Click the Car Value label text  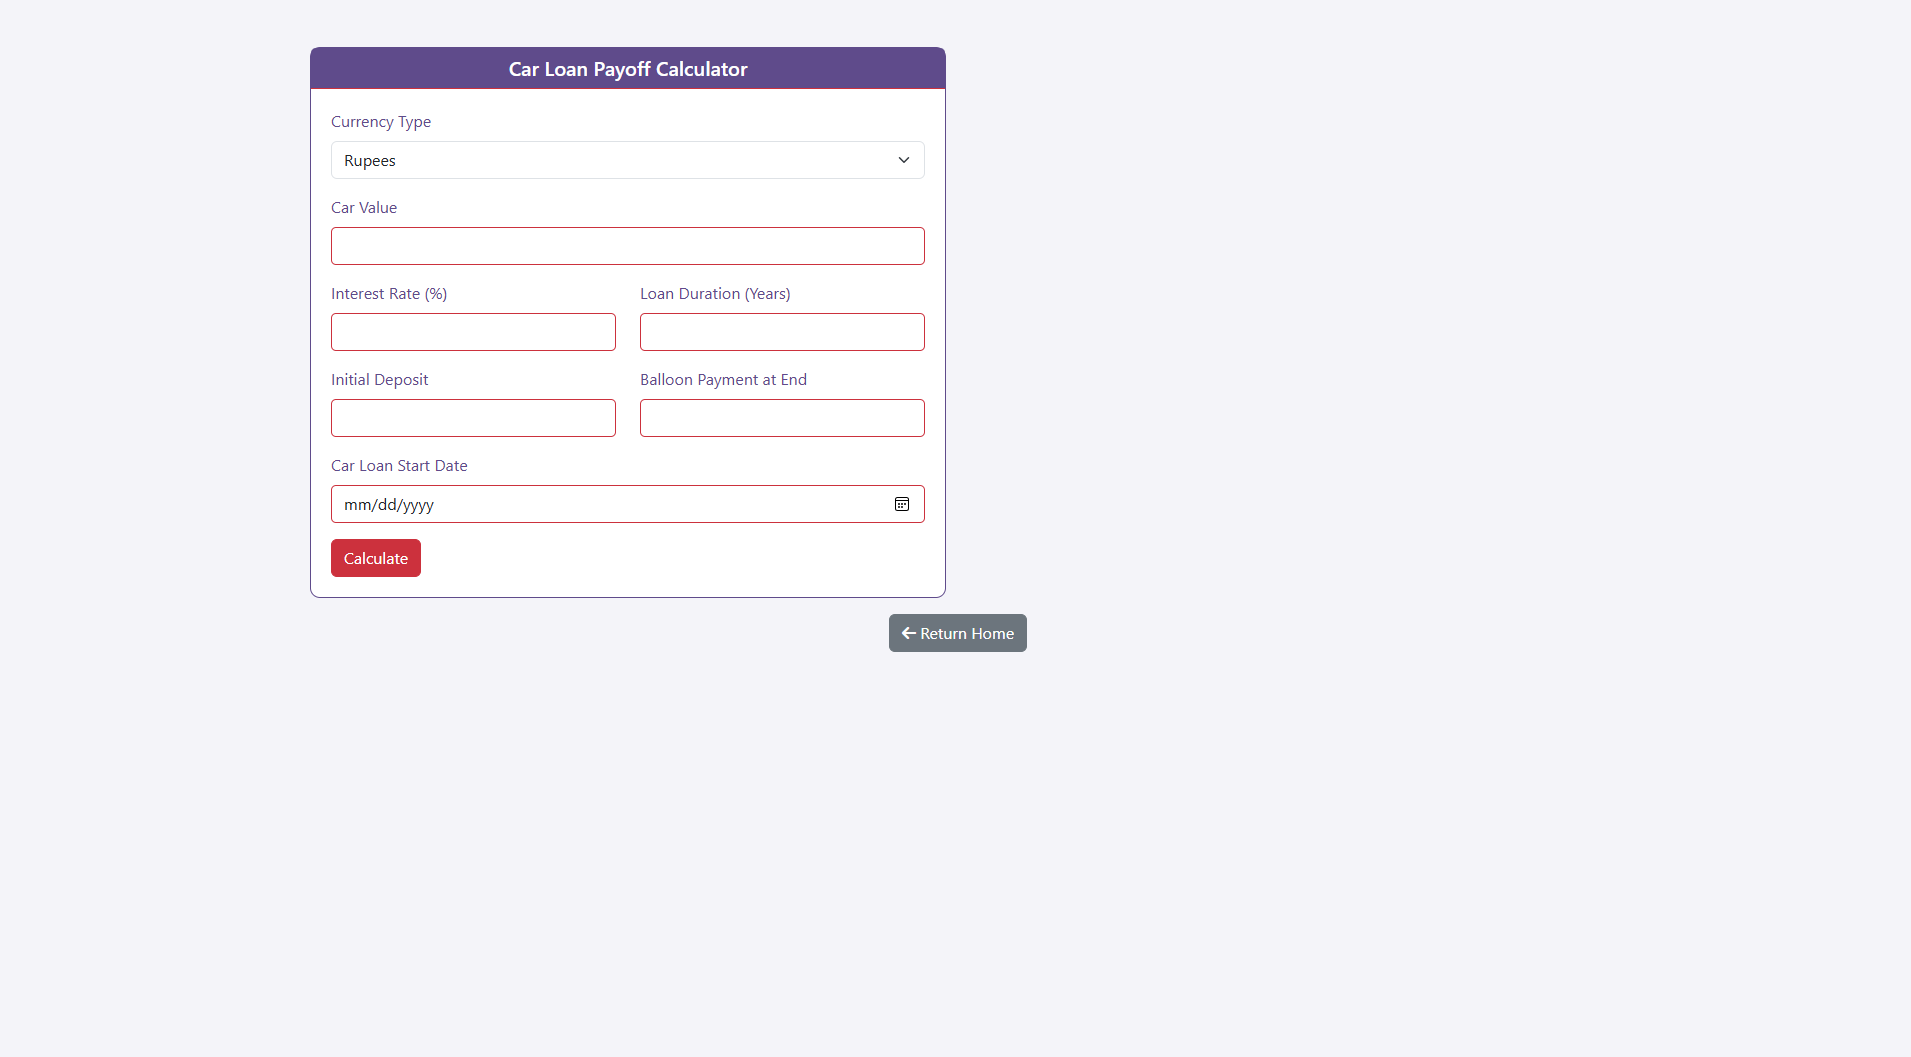pos(364,208)
